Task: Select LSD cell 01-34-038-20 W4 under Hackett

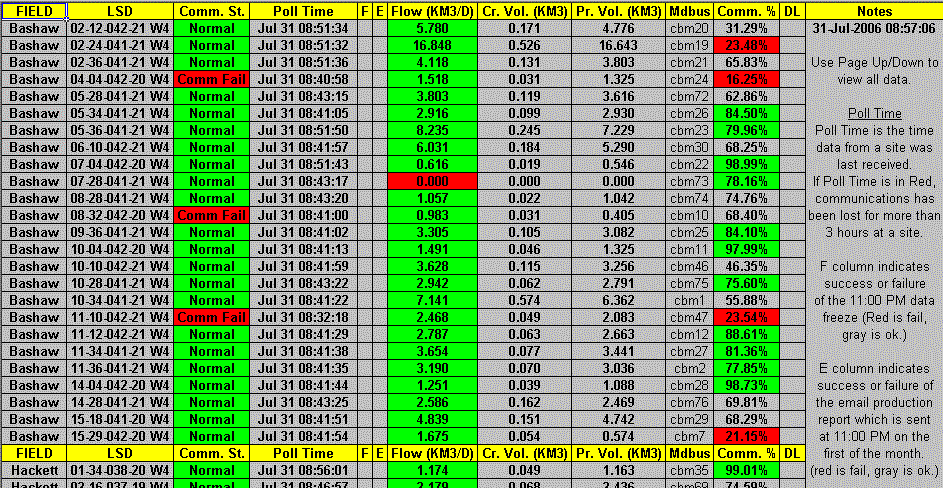Action: point(119,470)
